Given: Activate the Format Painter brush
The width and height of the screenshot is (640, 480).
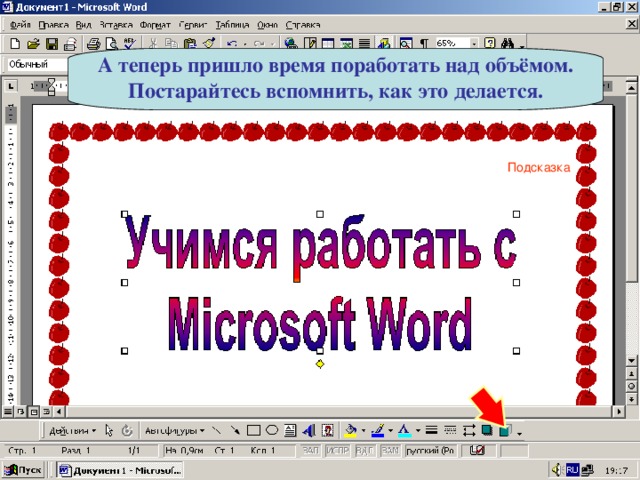Looking at the screenshot, I should (209, 43).
